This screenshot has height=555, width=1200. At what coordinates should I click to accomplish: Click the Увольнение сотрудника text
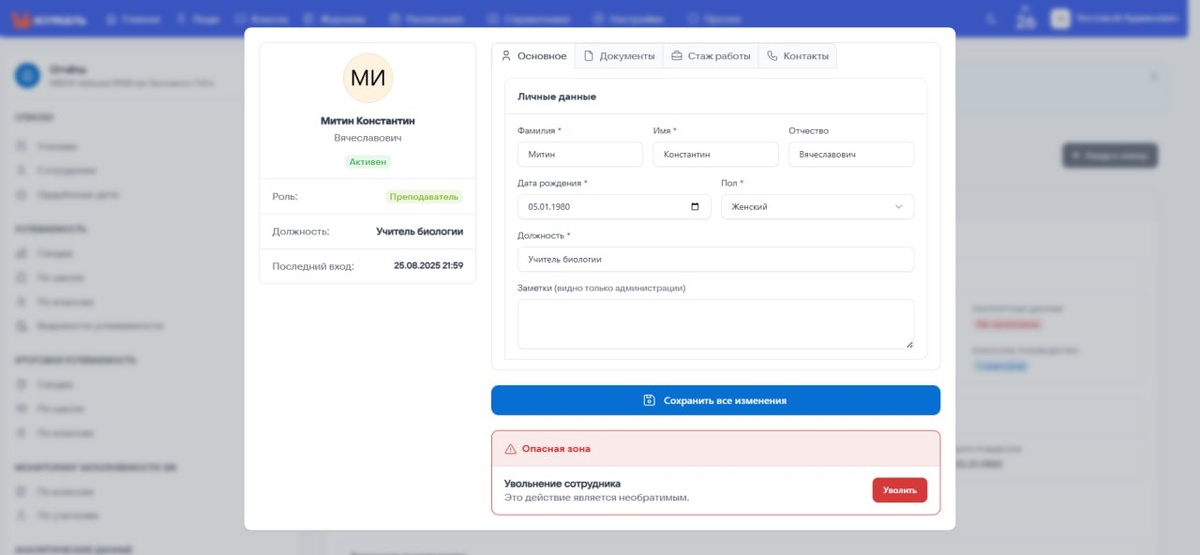point(562,484)
